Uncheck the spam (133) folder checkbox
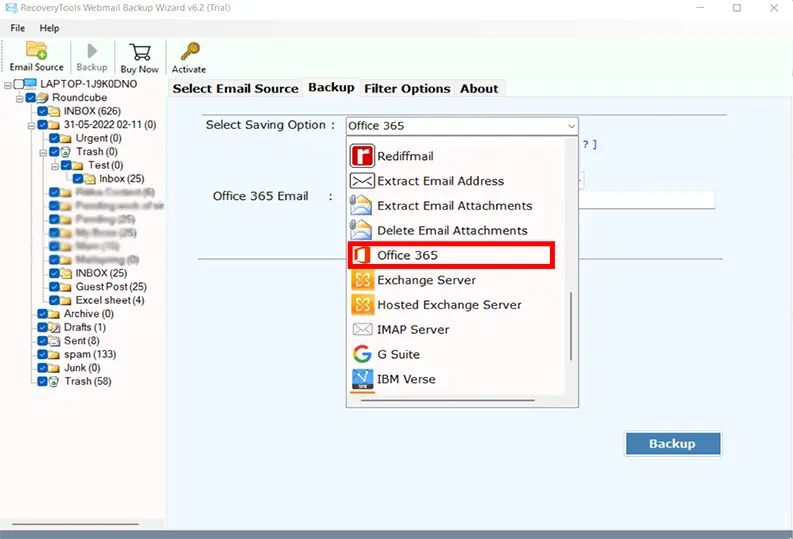Screen dimensions: 793x539 click(42, 354)
